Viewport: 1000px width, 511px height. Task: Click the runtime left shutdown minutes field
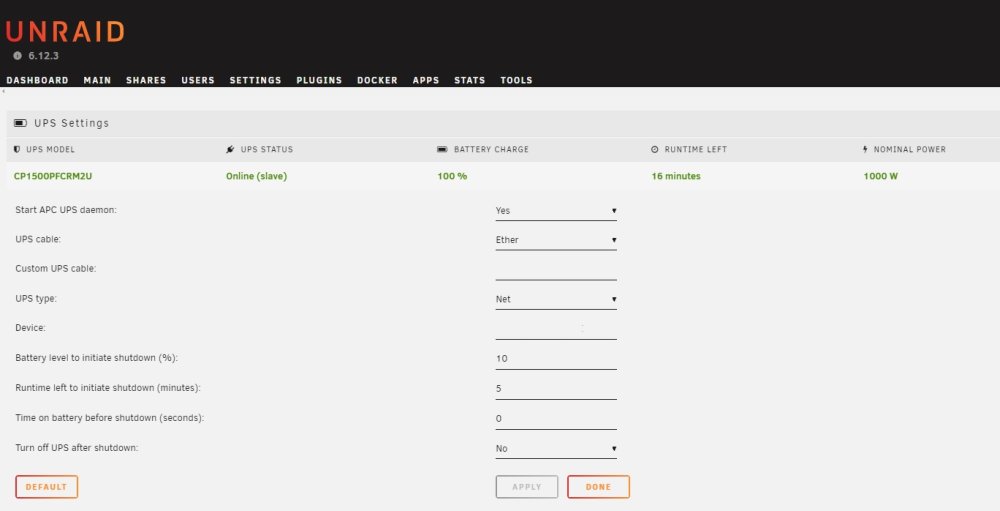click(x=556, y=389)
